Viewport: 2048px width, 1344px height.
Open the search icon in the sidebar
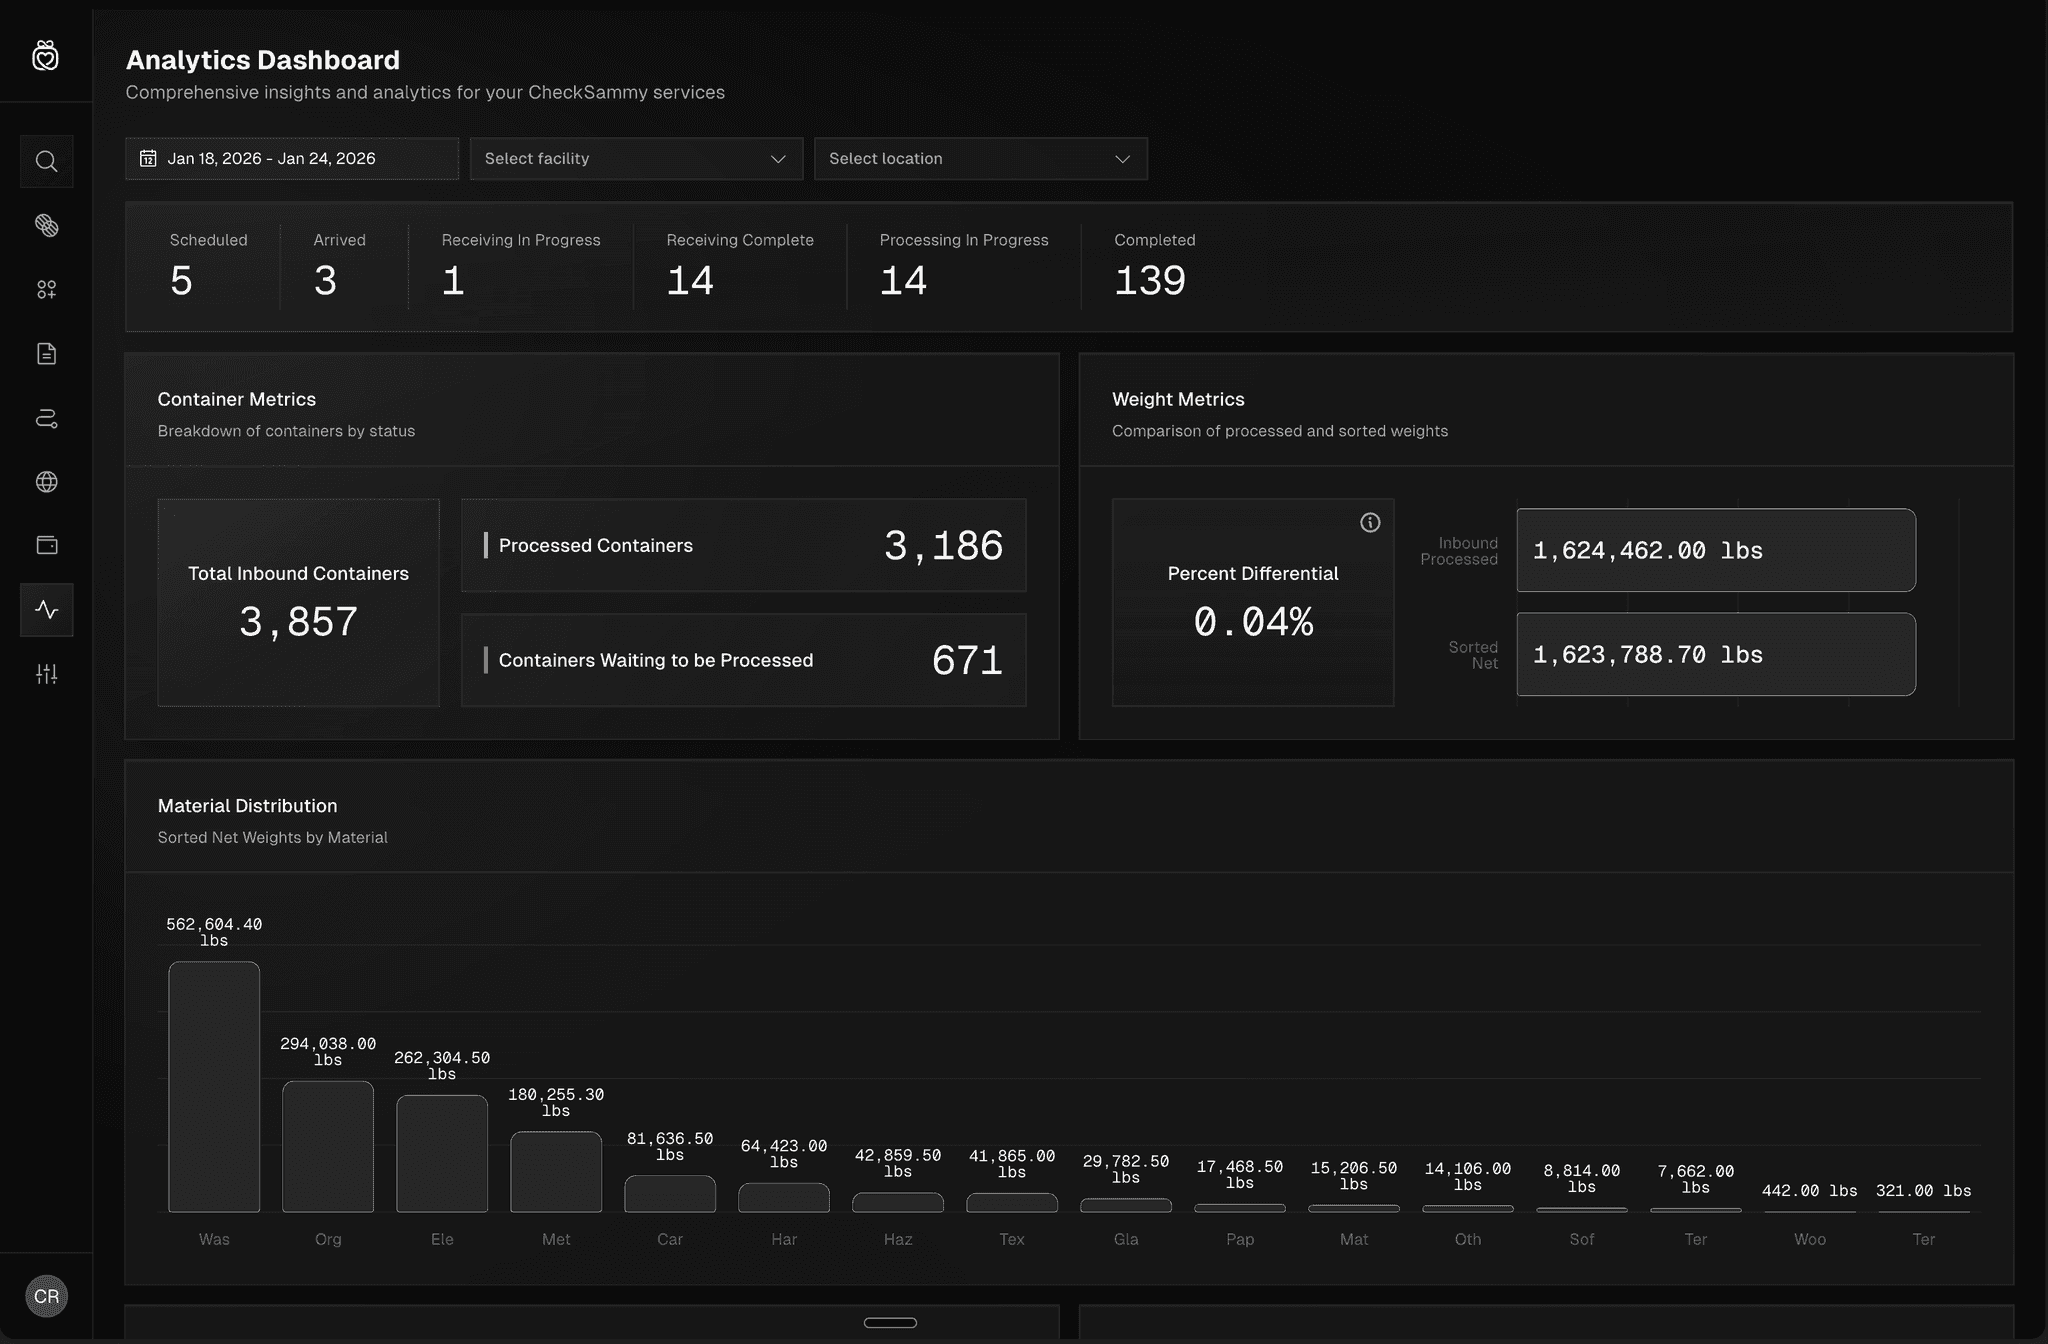46,161
